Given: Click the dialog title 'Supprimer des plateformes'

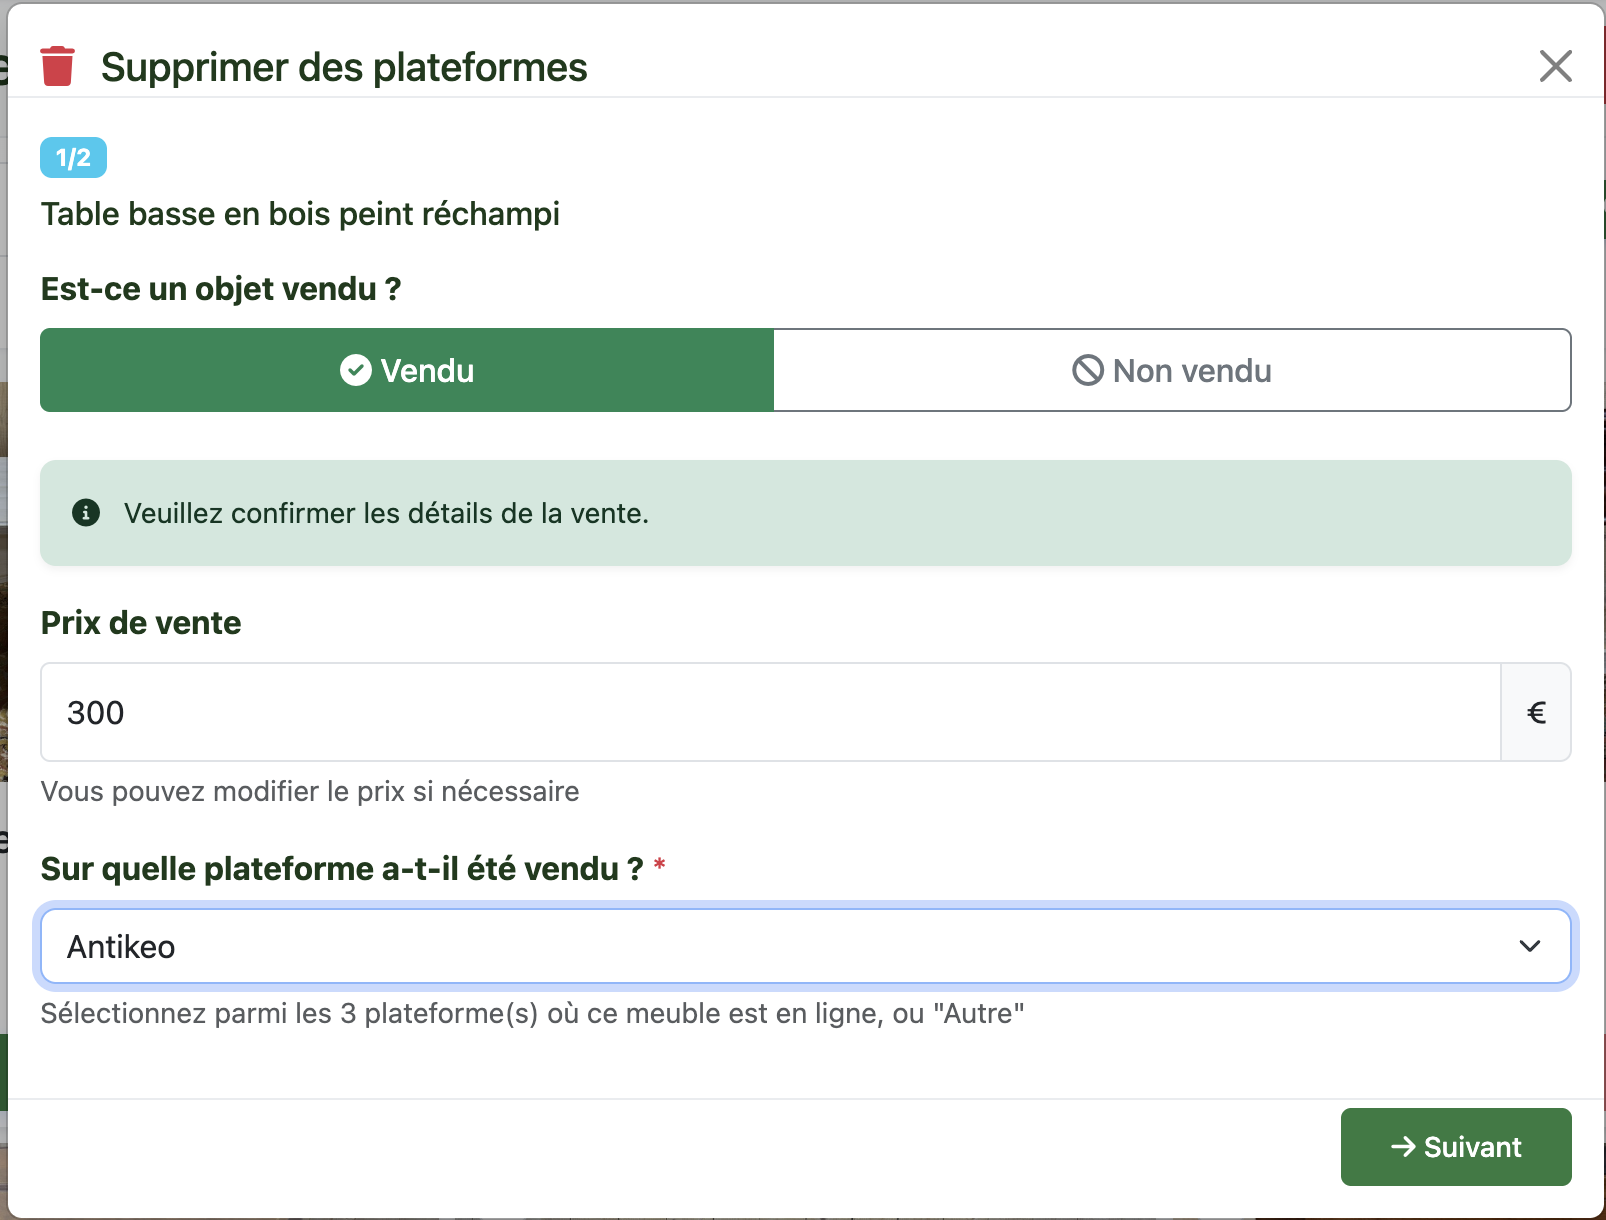Looking at the screenshot, I should click(x=343, y=66).
